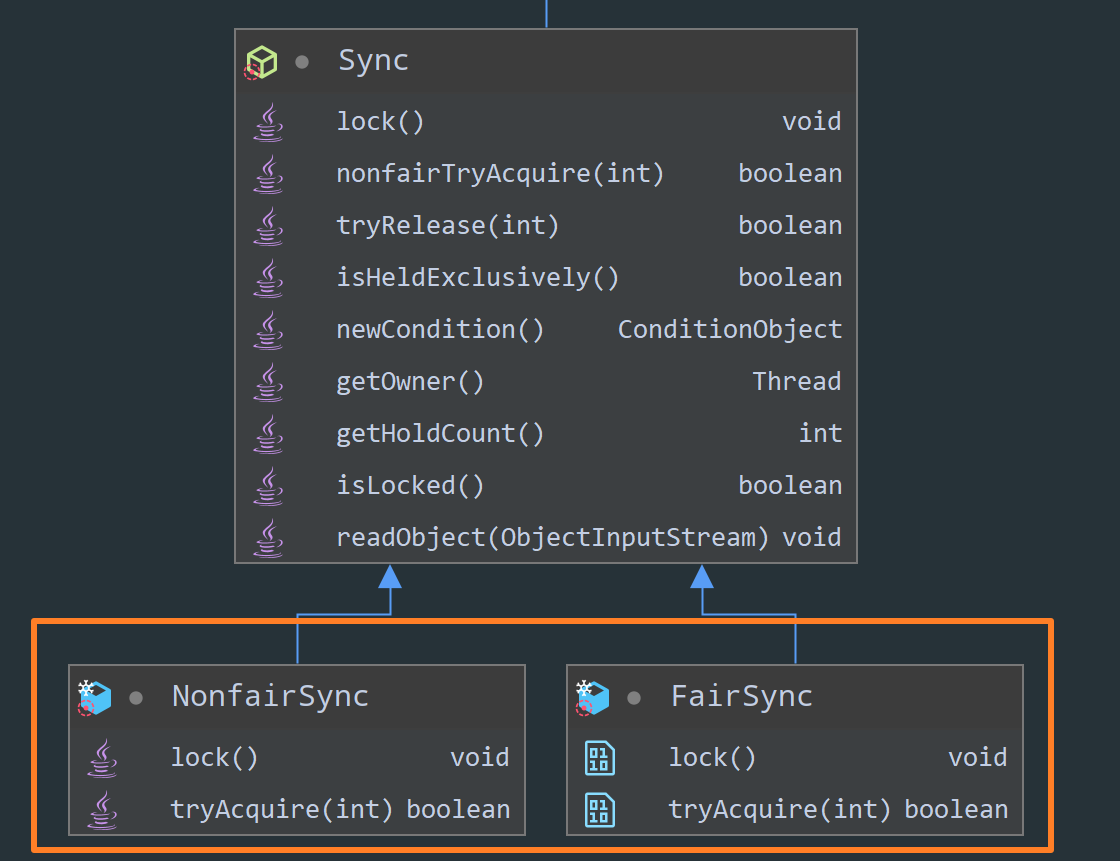The width and height of the screenshot is (1120, 861).
Task: Click the Java icon beside readObject method
Action: tap(269, 538)
